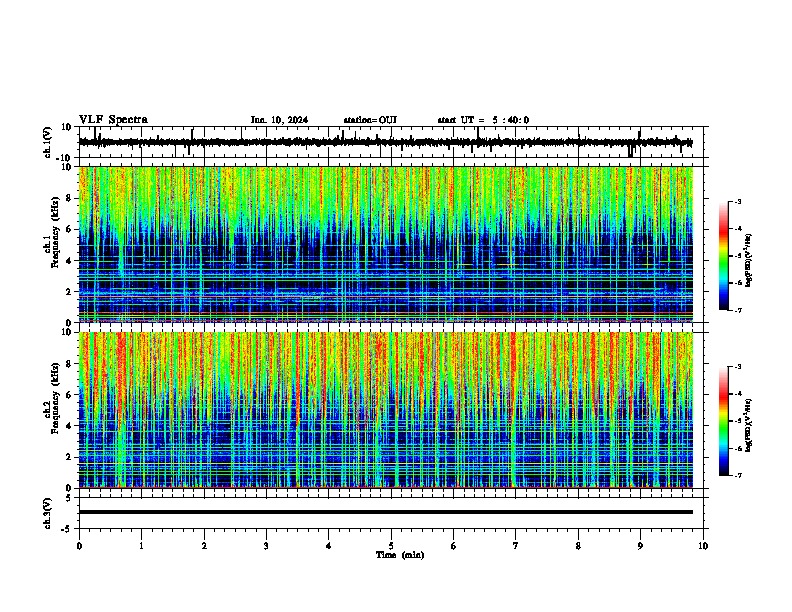Click the log(PSD) units label beside ch.1 color scale
Screen dimensions: 792x612
pos(748,261)
